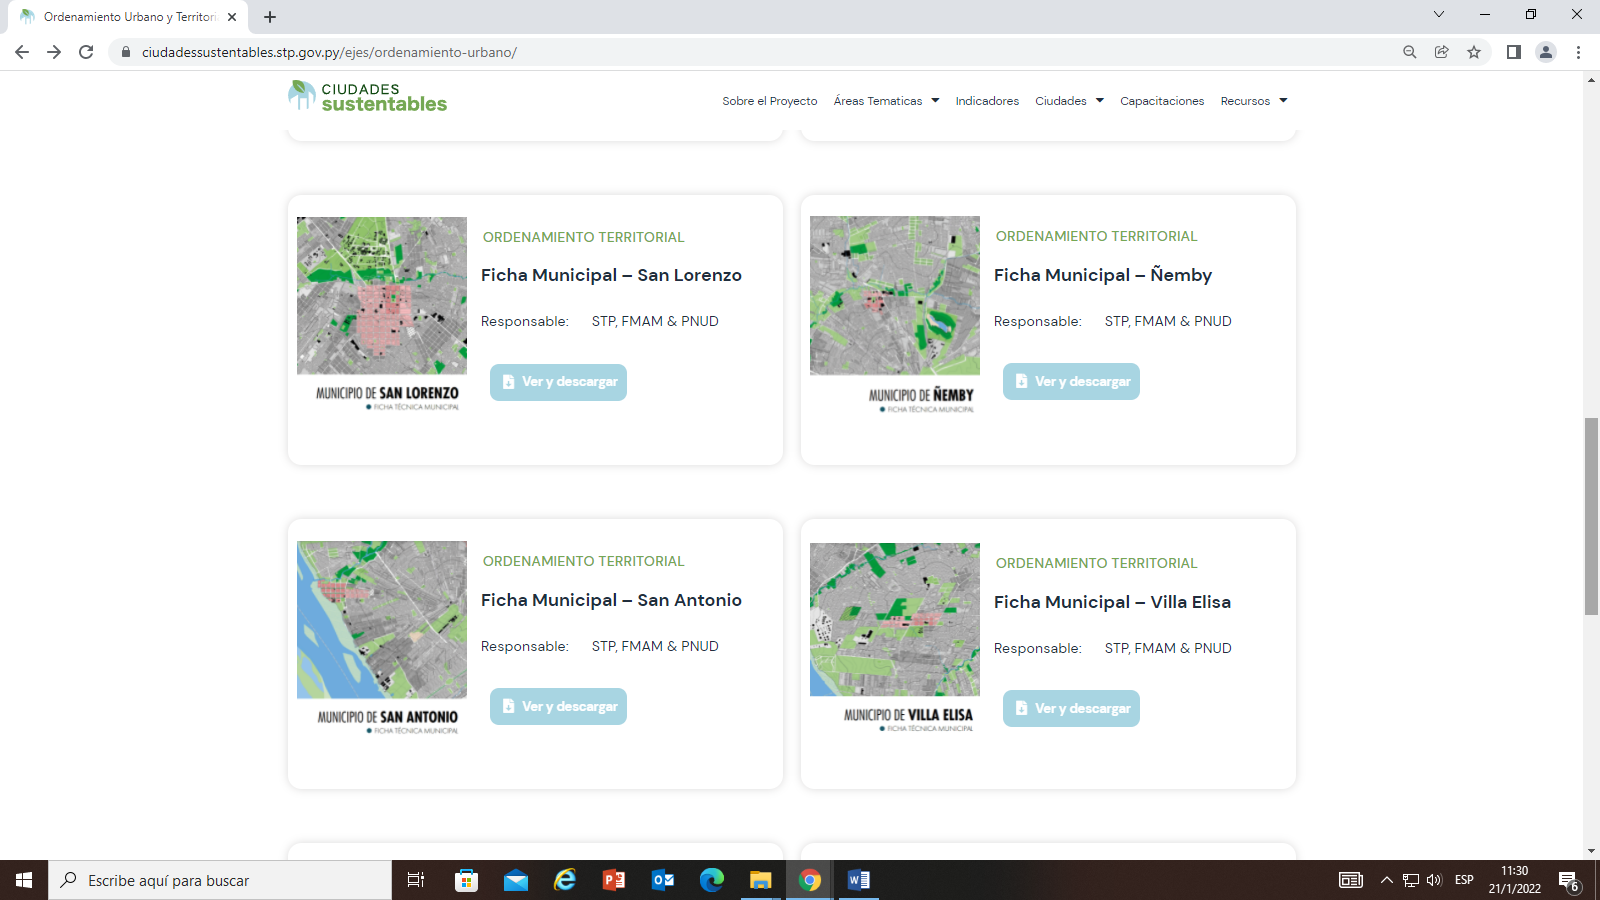Open the Ficha Municipal – Ñemby title link
Viewport: 1600px width, 900px height.
point(1102,275)
